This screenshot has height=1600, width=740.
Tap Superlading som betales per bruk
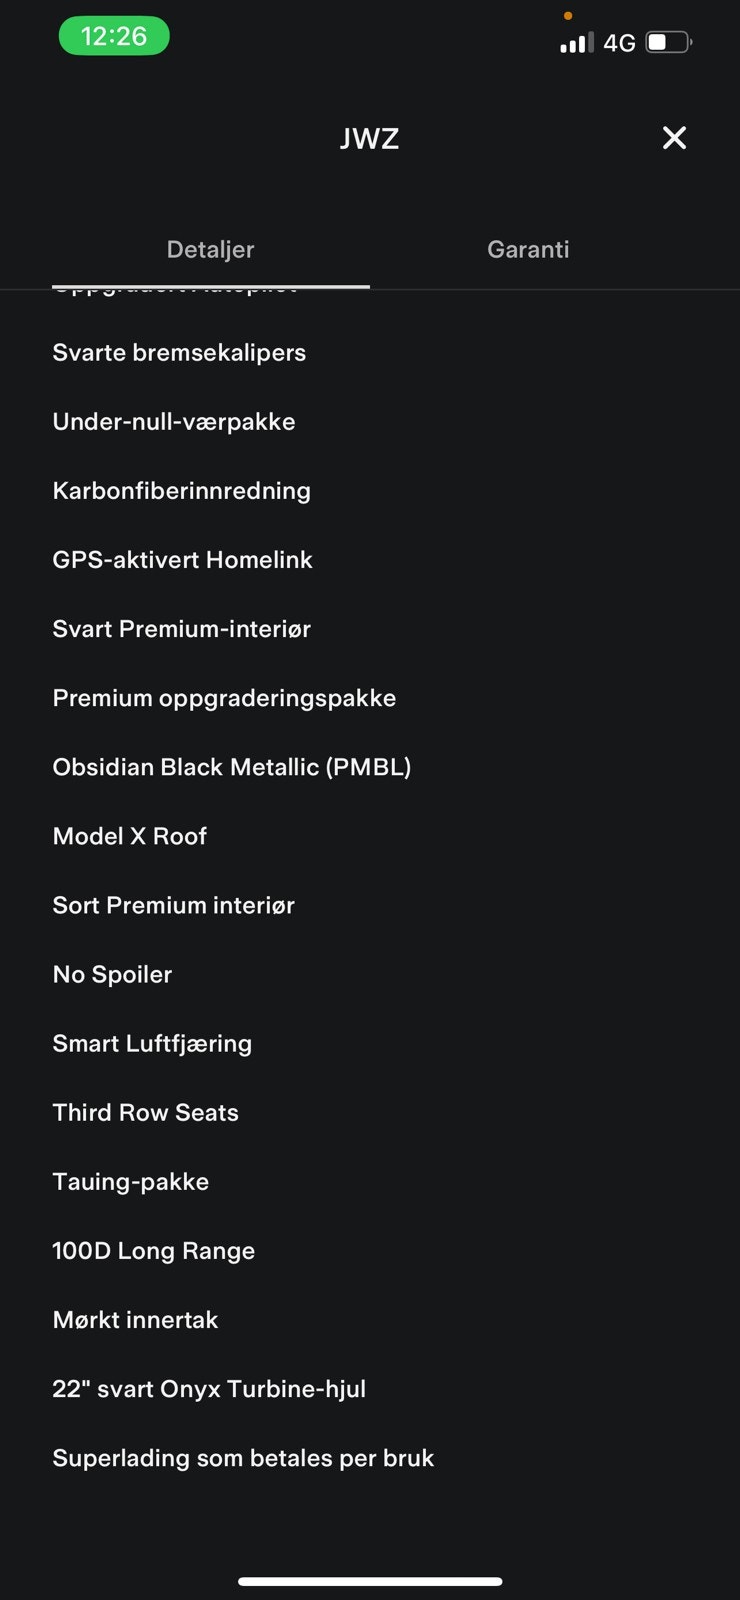[243, 1457]
